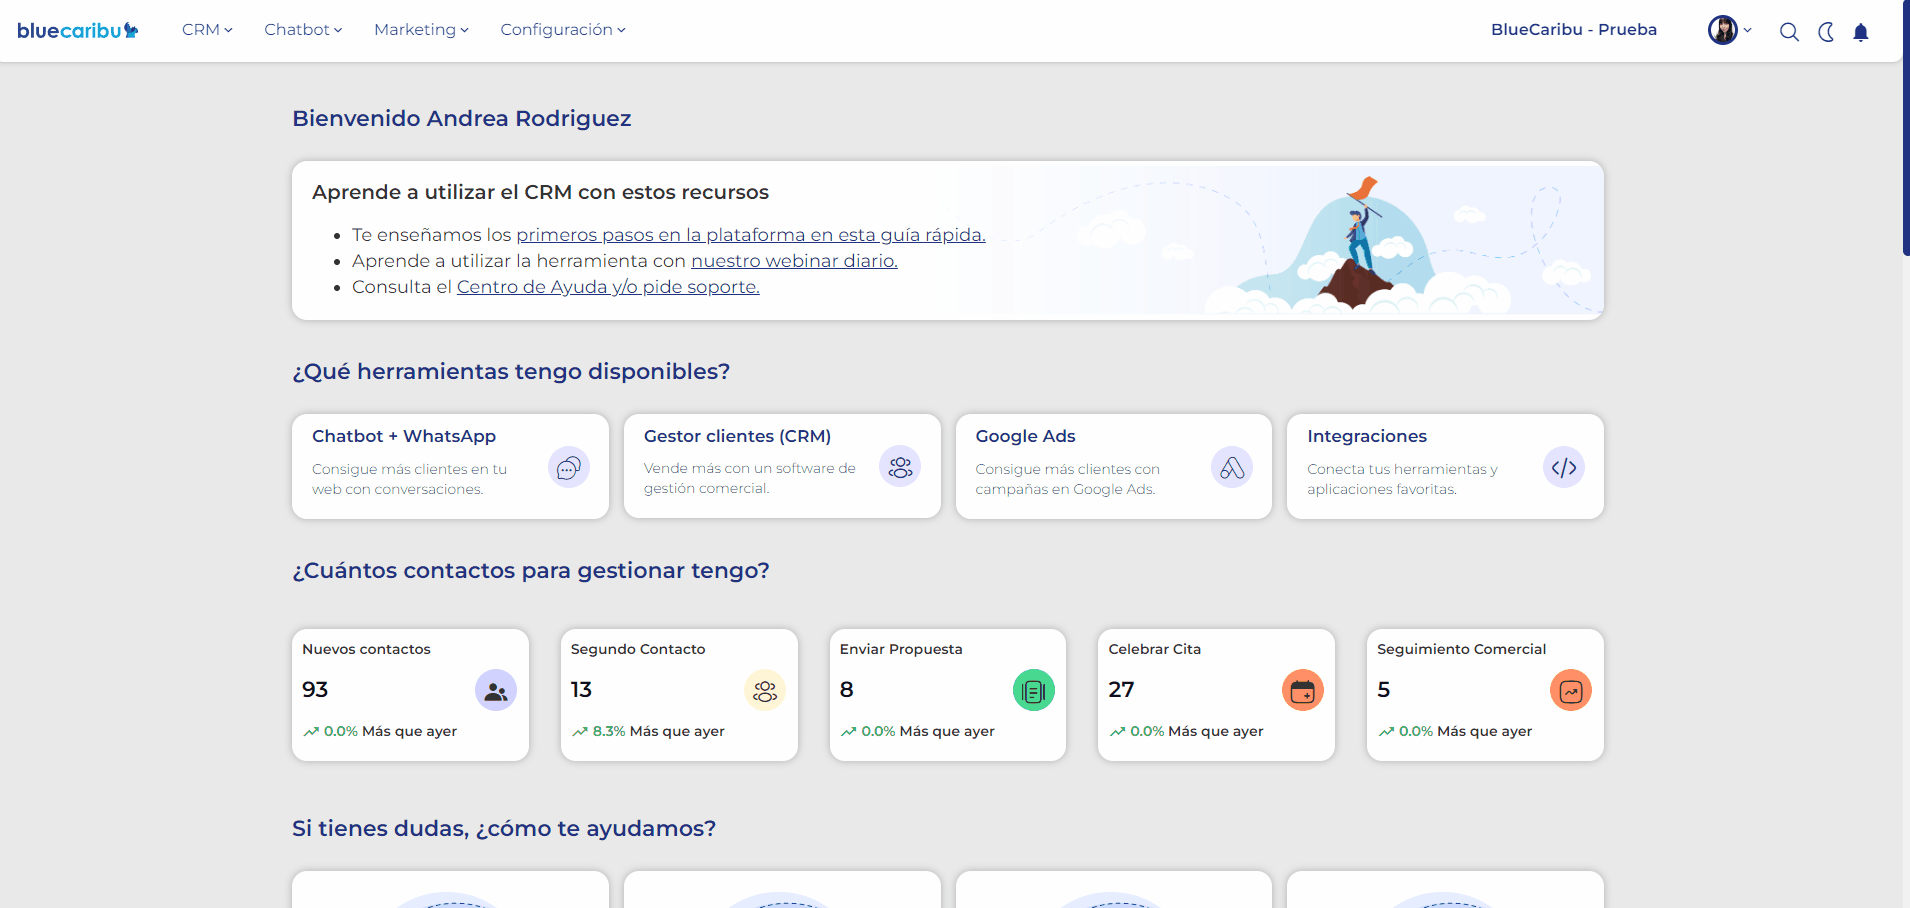Click the user avatar picture

coord(1723,30)
